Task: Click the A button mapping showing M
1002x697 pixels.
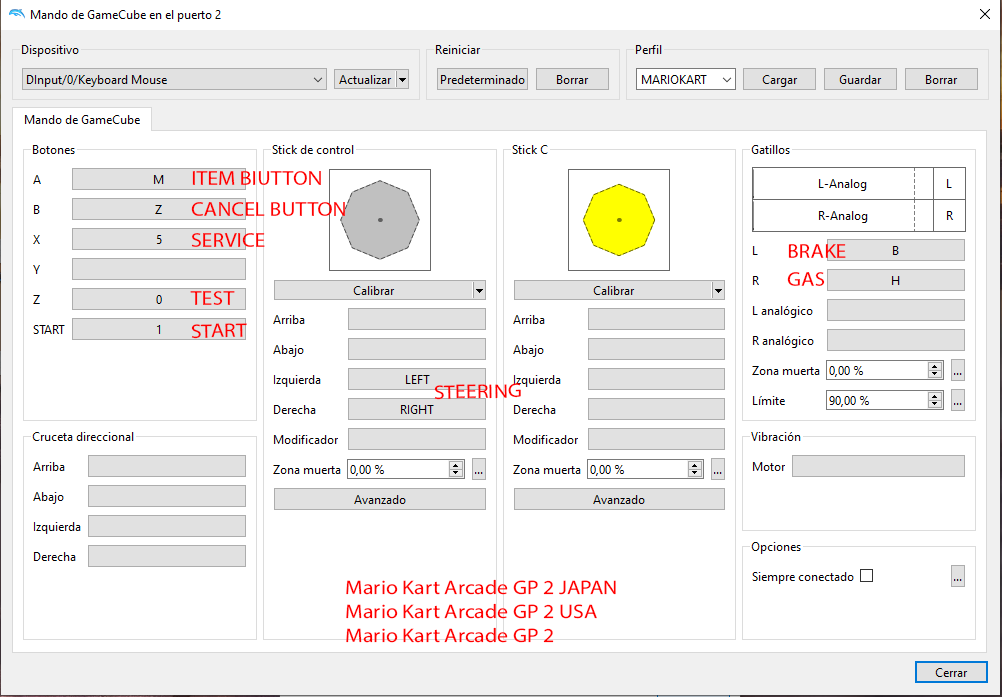Action: [x=158, y=180]
